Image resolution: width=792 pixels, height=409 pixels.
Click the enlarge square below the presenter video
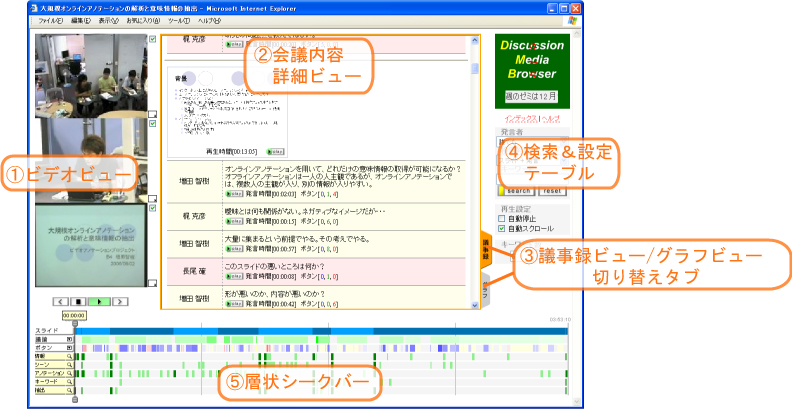pyautogui.click(x=153, y=198)
